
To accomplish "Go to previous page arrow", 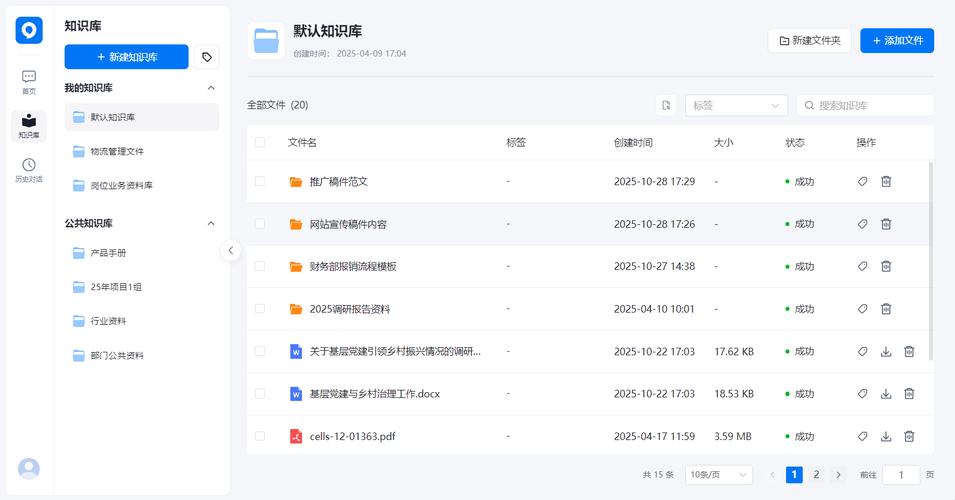I will (x=772, y=474).
